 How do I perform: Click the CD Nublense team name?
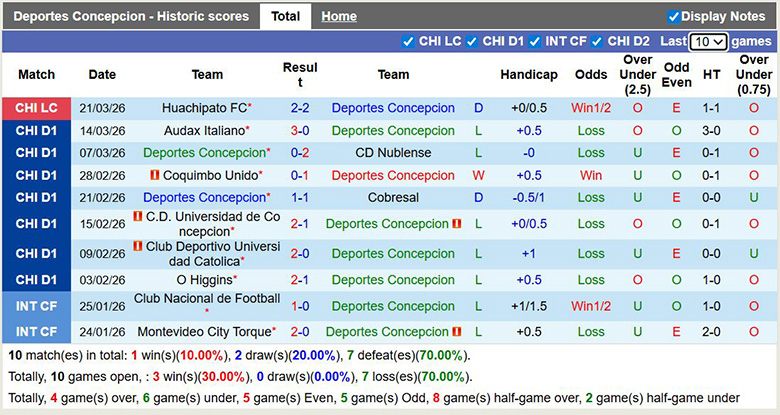pyautogui.click(x=393, y=153)
